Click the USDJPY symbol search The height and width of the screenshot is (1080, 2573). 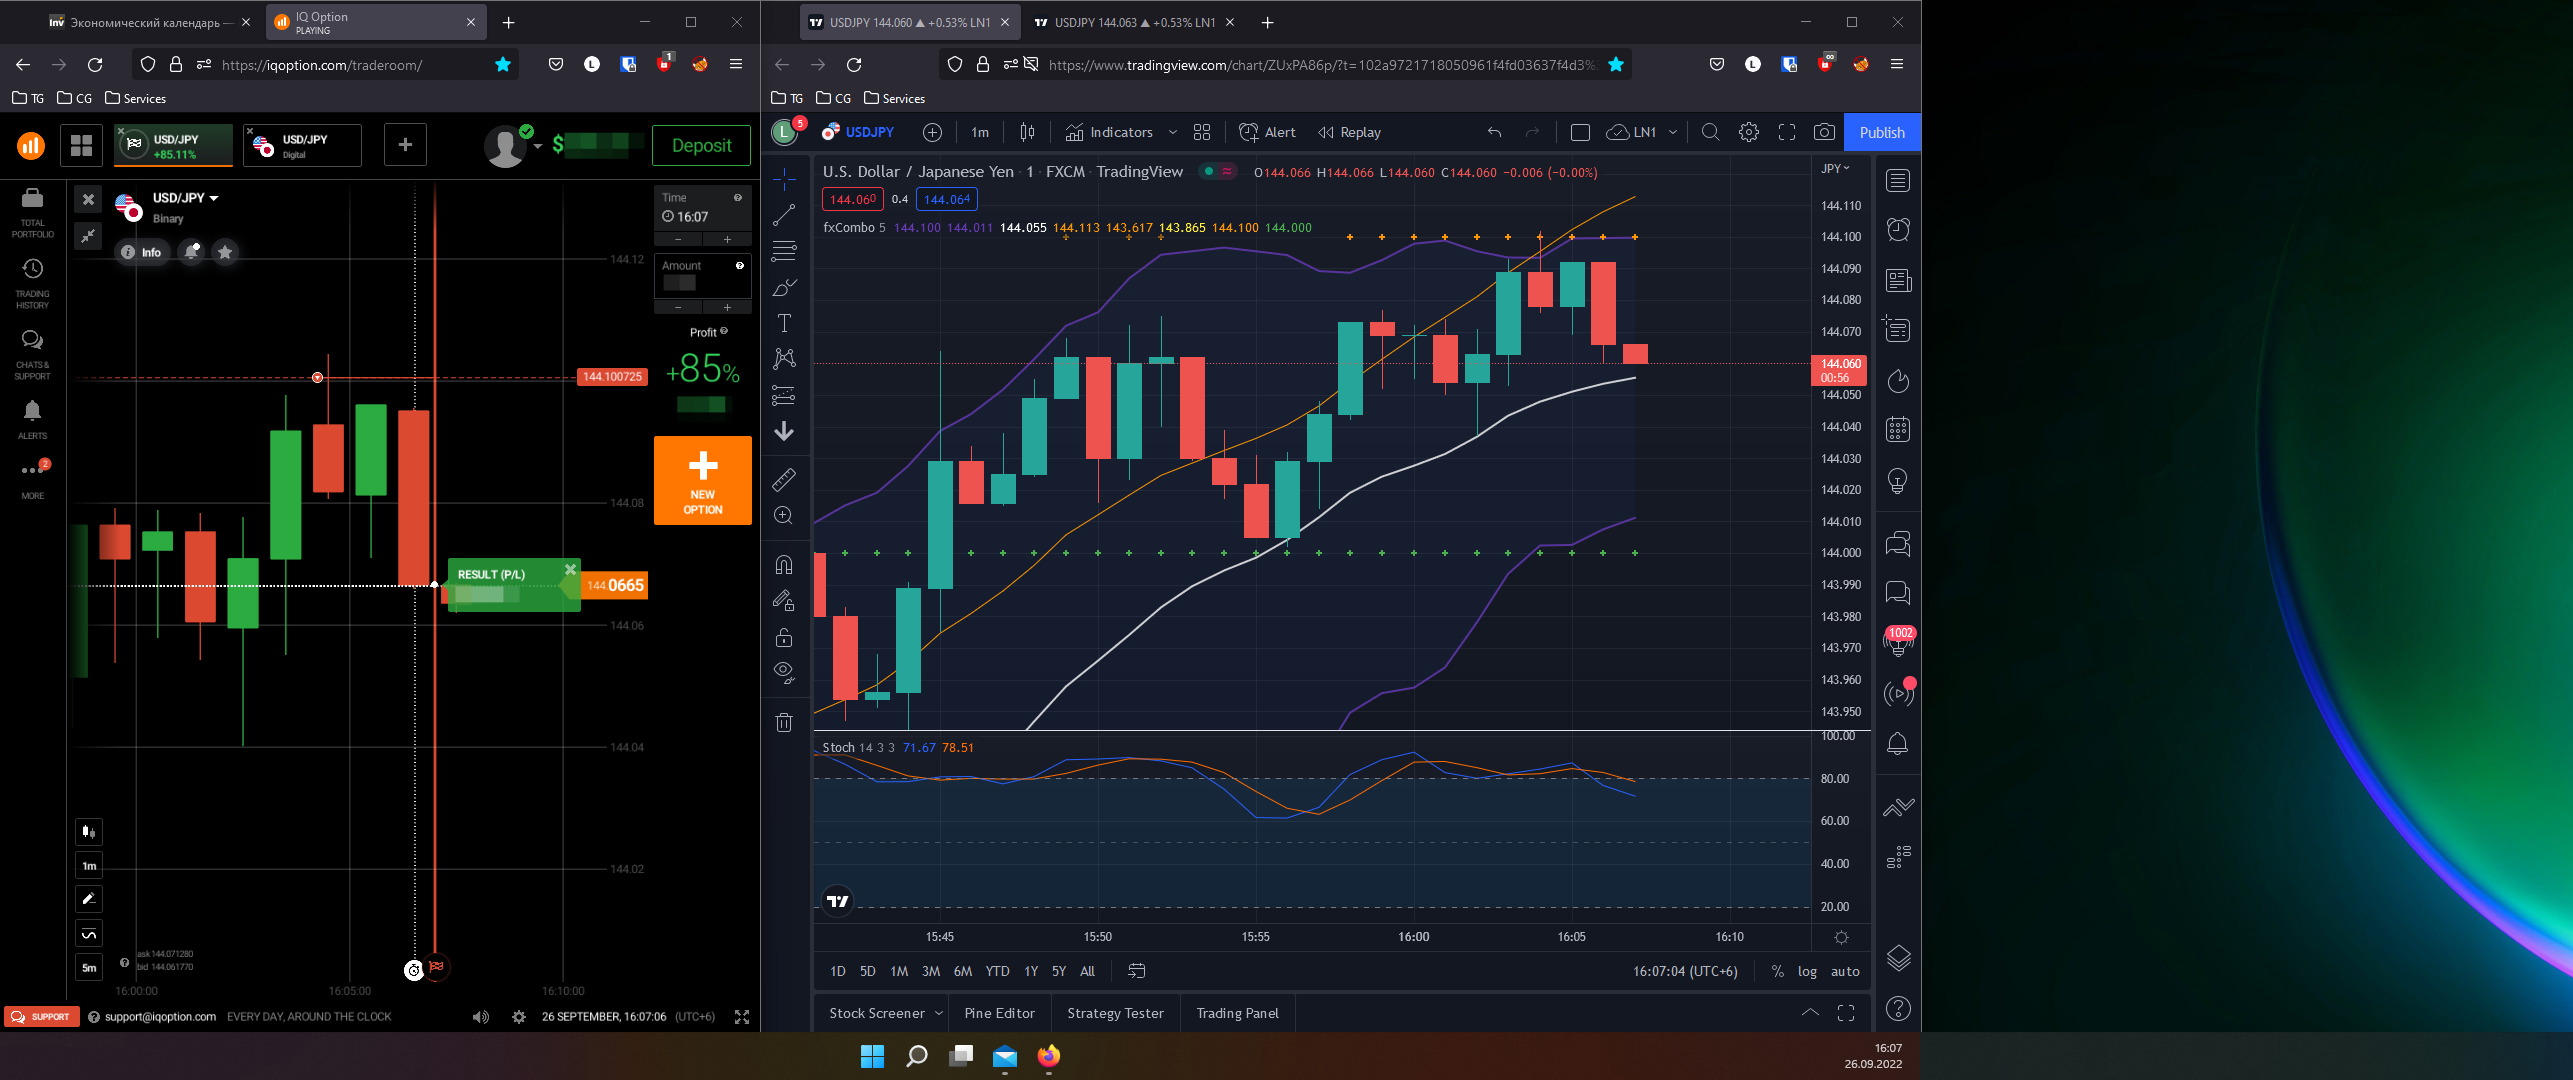click(858, 132)
